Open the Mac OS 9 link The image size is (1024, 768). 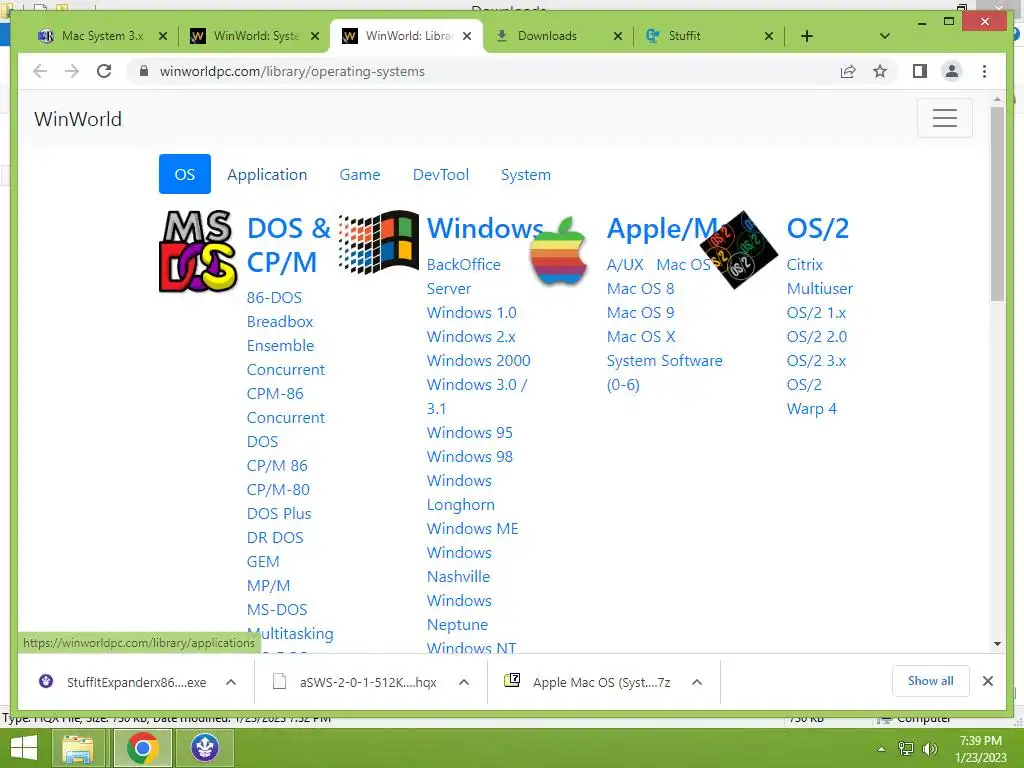click(x=641, y=312)
